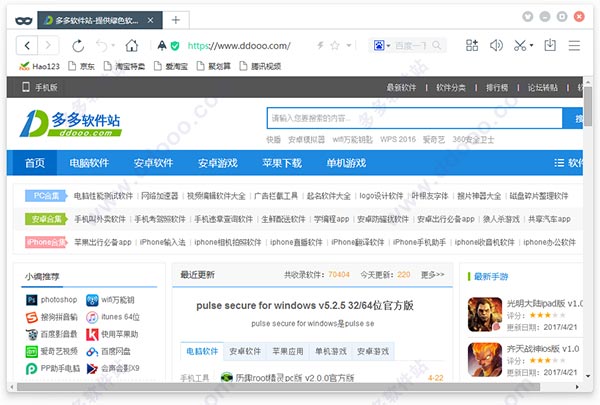600x405 pixels.
Task: Open the 百度影音 icon
Action: pyautogui.click(x=31, y=334)
